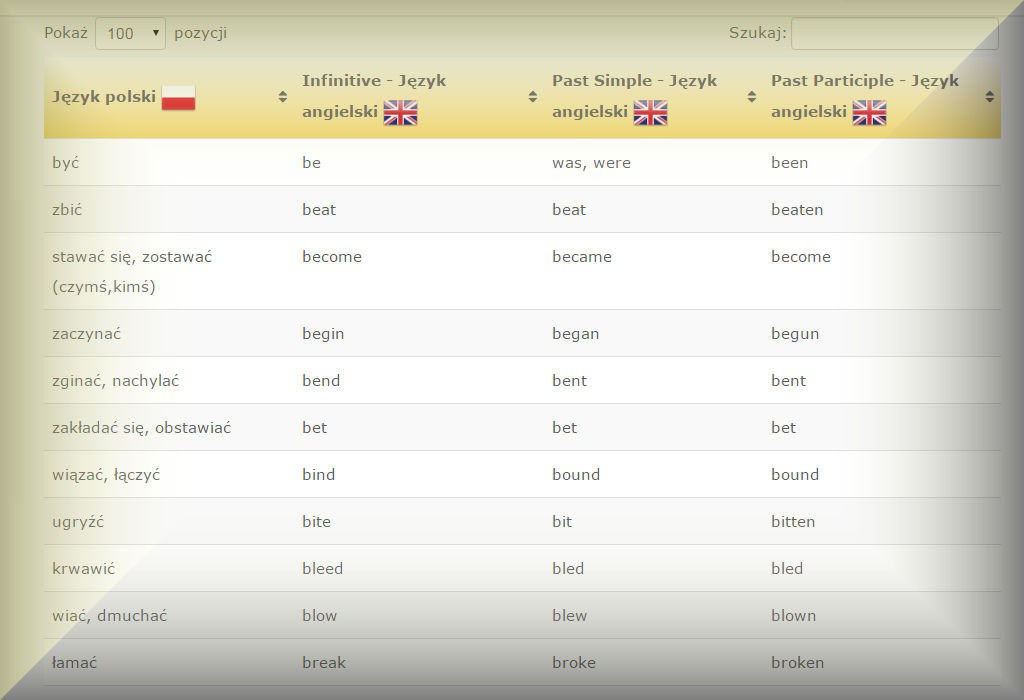This screenshot has width=1024, height=700.
Task: Sort by the Infinitive column header
Action: (419, 97)
